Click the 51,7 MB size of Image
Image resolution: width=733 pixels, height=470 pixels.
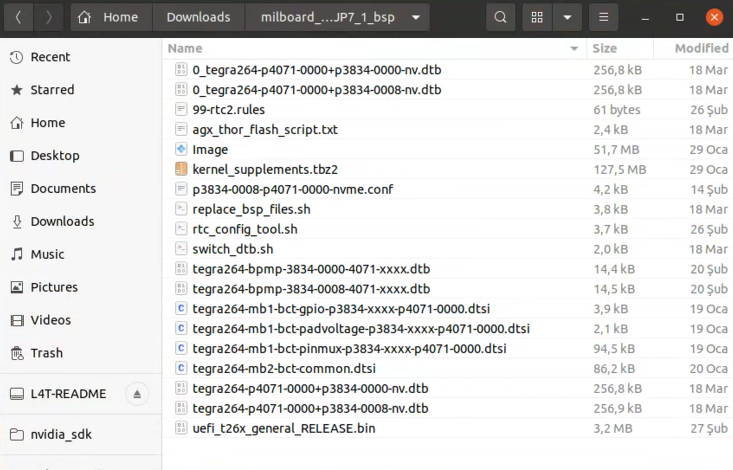tap(616, 150)
